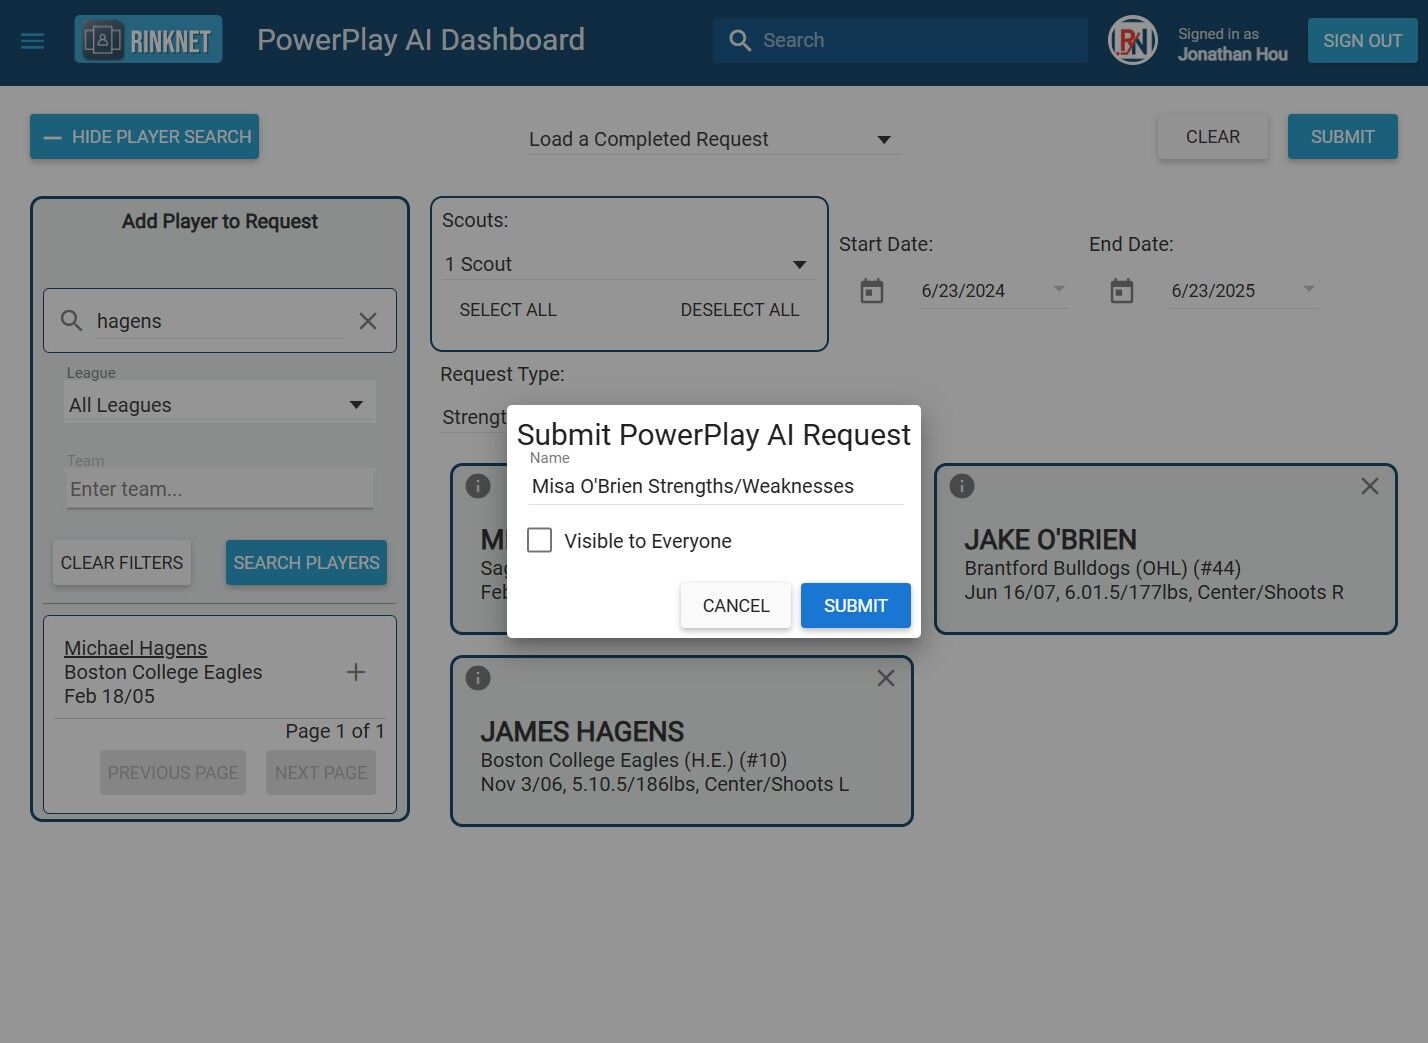Show info for Jake O'Brien card
This screenshot has height=1043, width=1428.
pyautogui.click(x=962, y=486)
